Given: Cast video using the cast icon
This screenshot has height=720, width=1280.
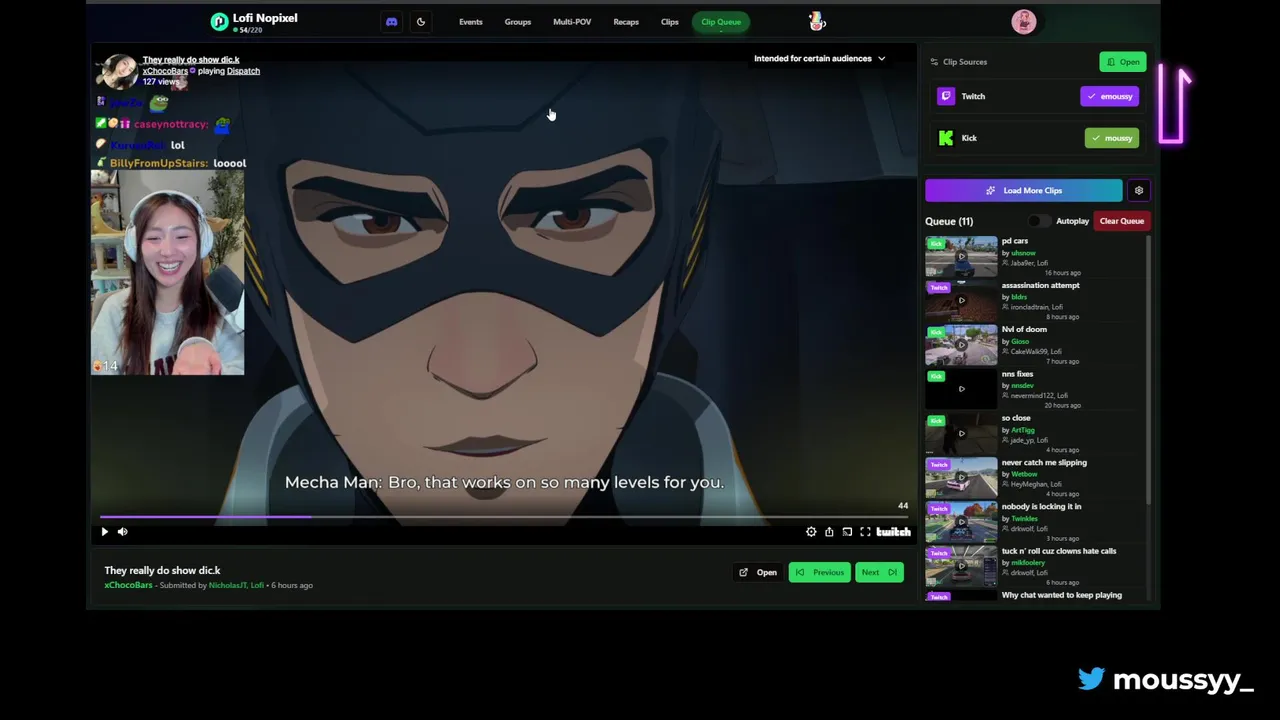Looking at the screenshot, I should coord(847,532).
